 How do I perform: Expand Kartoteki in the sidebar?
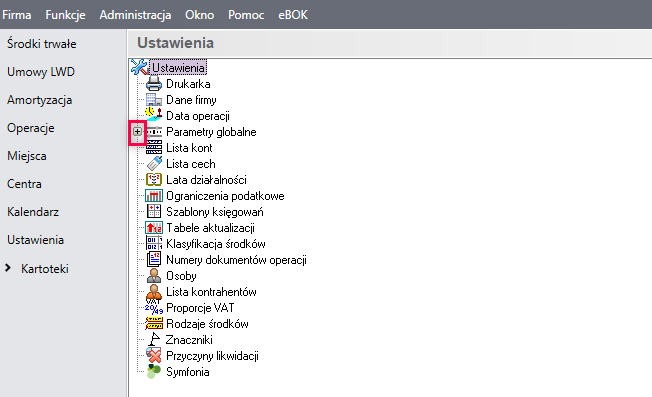coord(8,269)
